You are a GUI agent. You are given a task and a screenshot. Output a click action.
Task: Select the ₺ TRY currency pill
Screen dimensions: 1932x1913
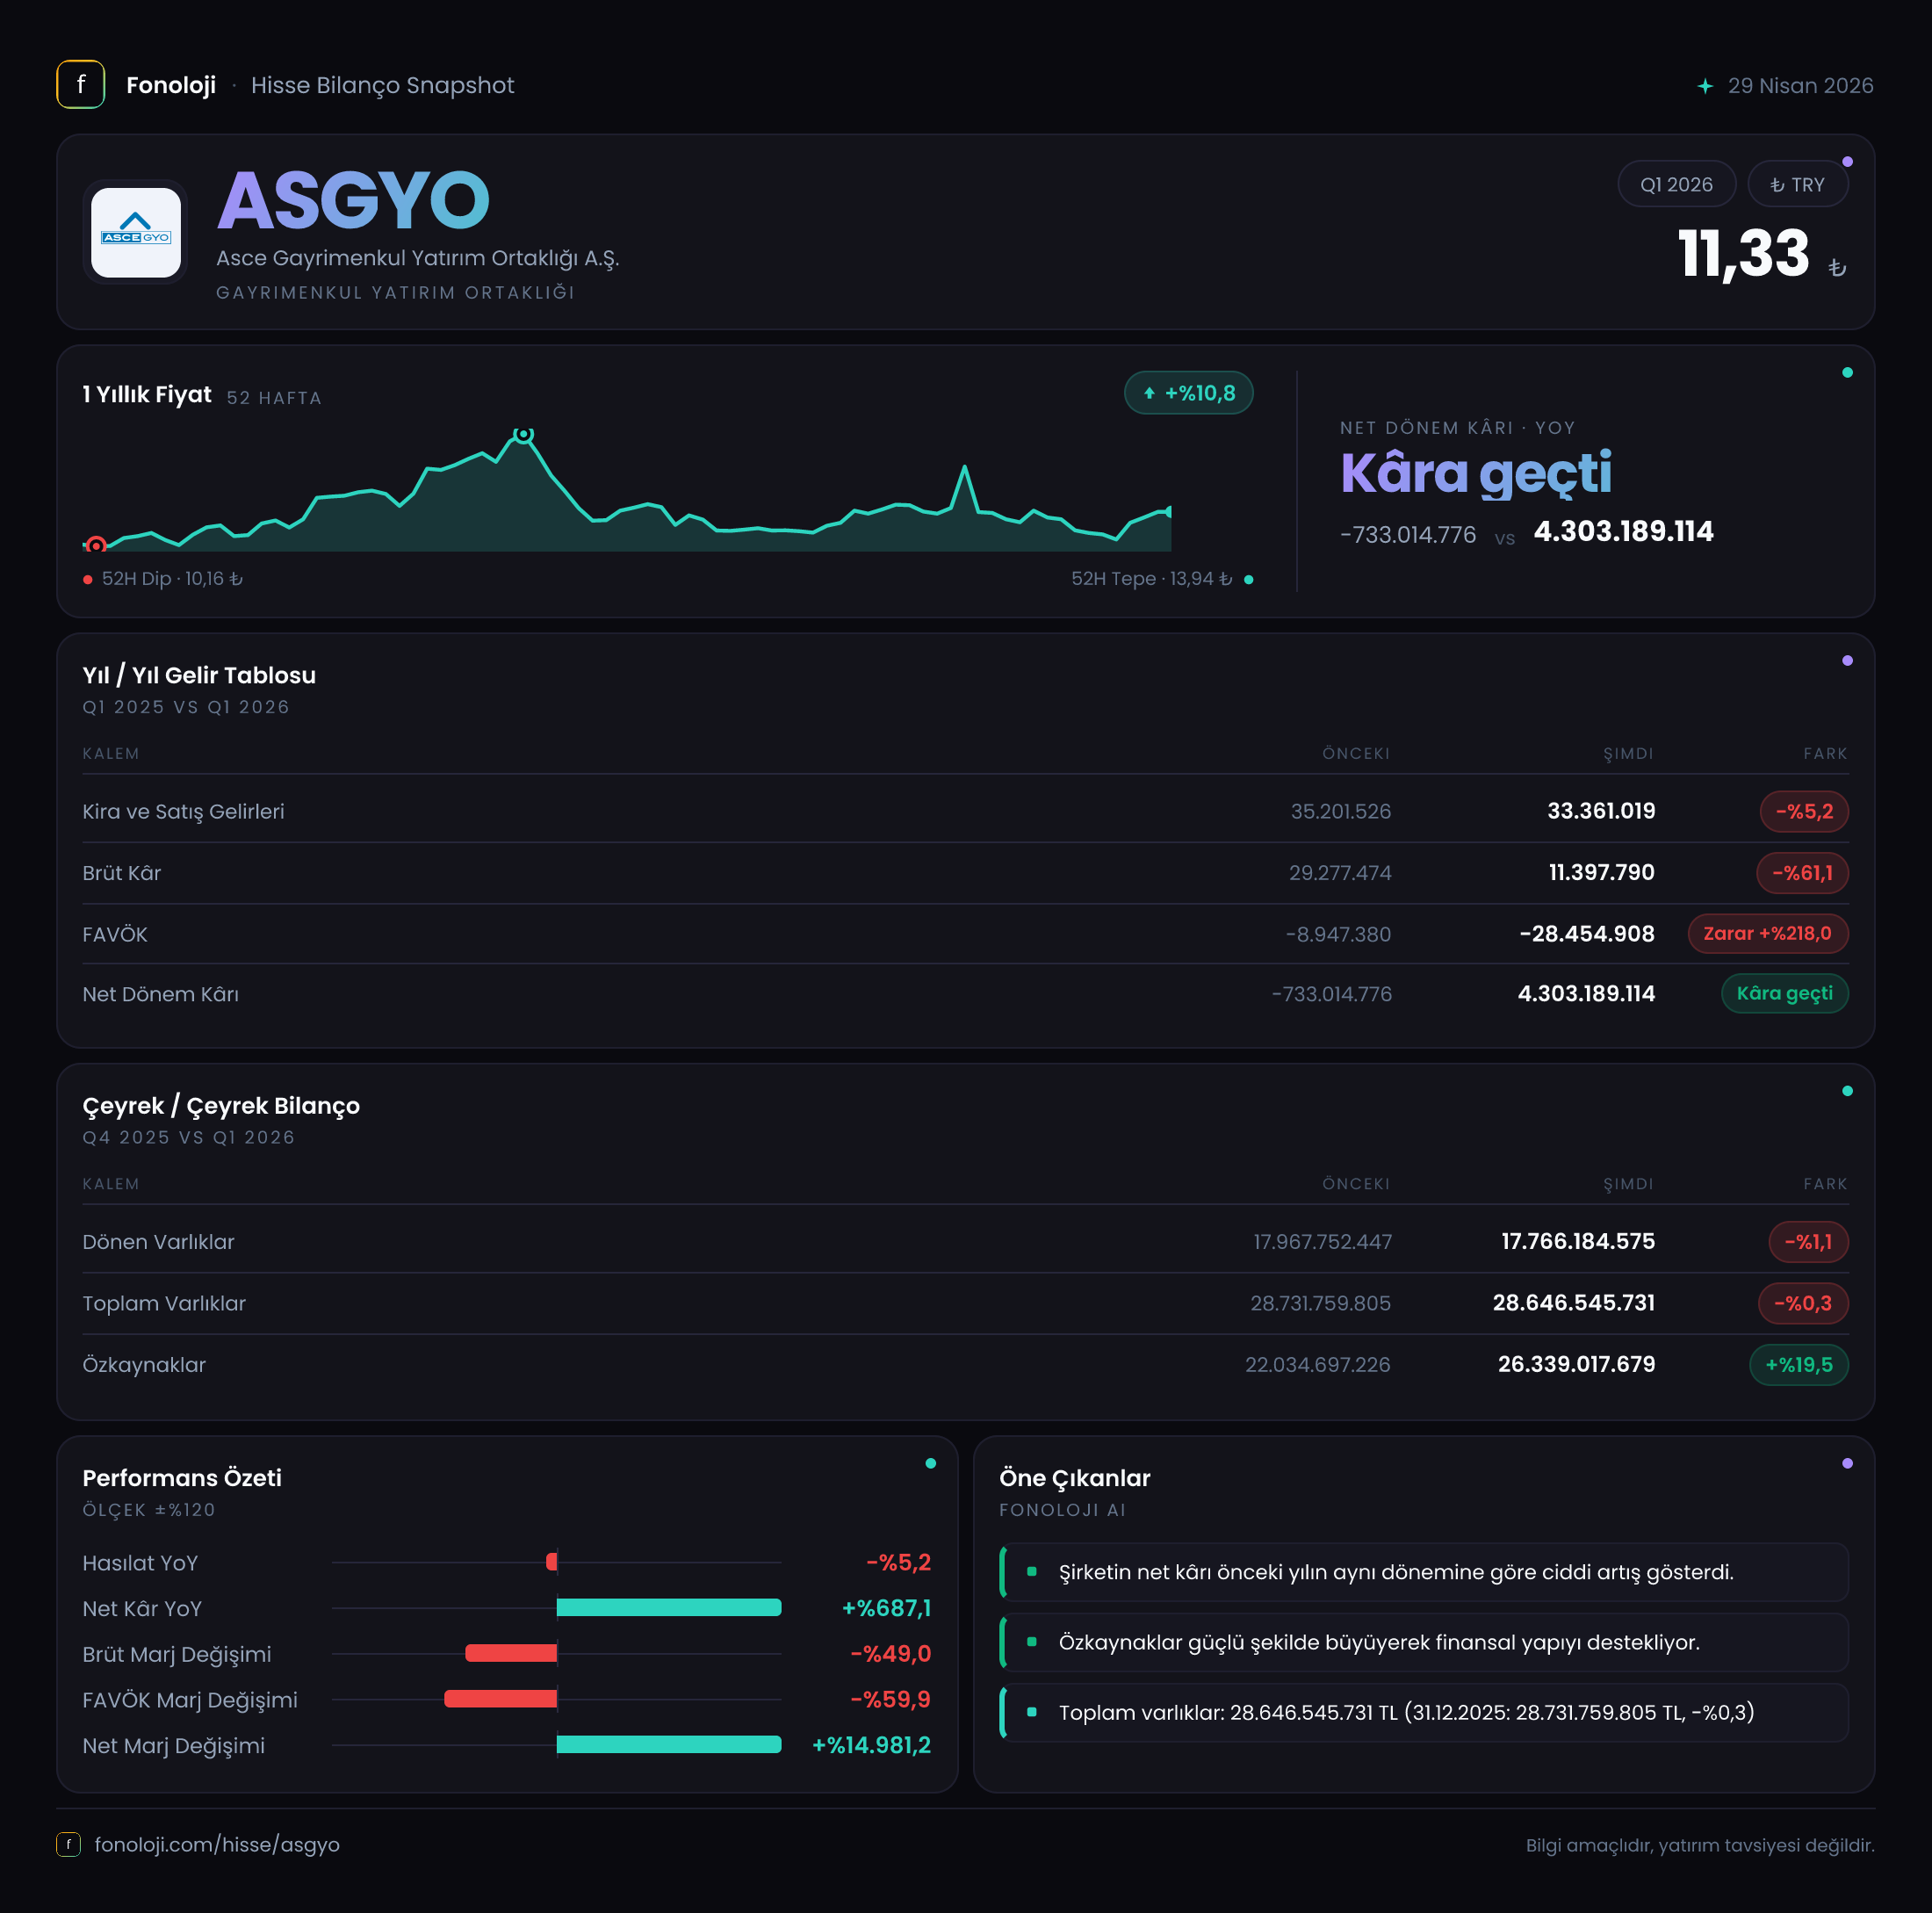[x=1797, y=185]
